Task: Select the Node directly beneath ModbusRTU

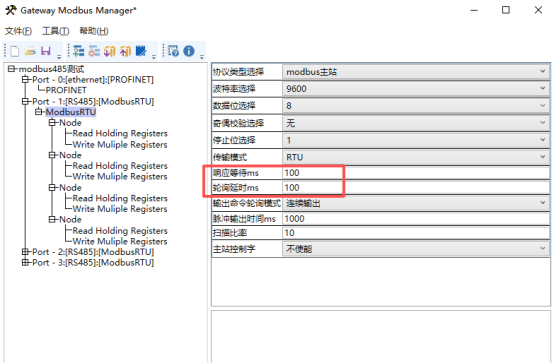Action: point(70,123)
